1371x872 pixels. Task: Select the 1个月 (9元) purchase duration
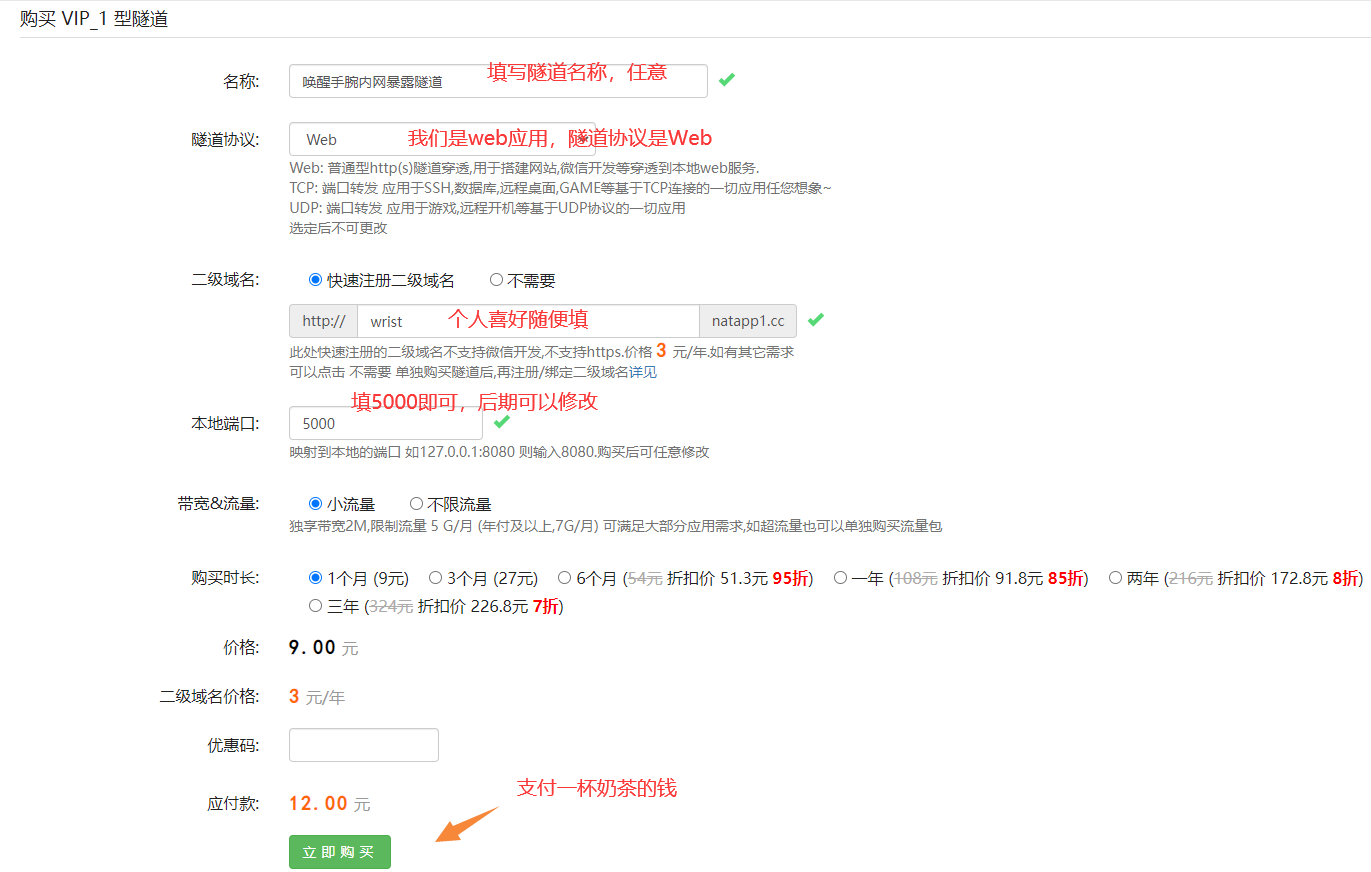pyautogui.click(x=315, y=577)
